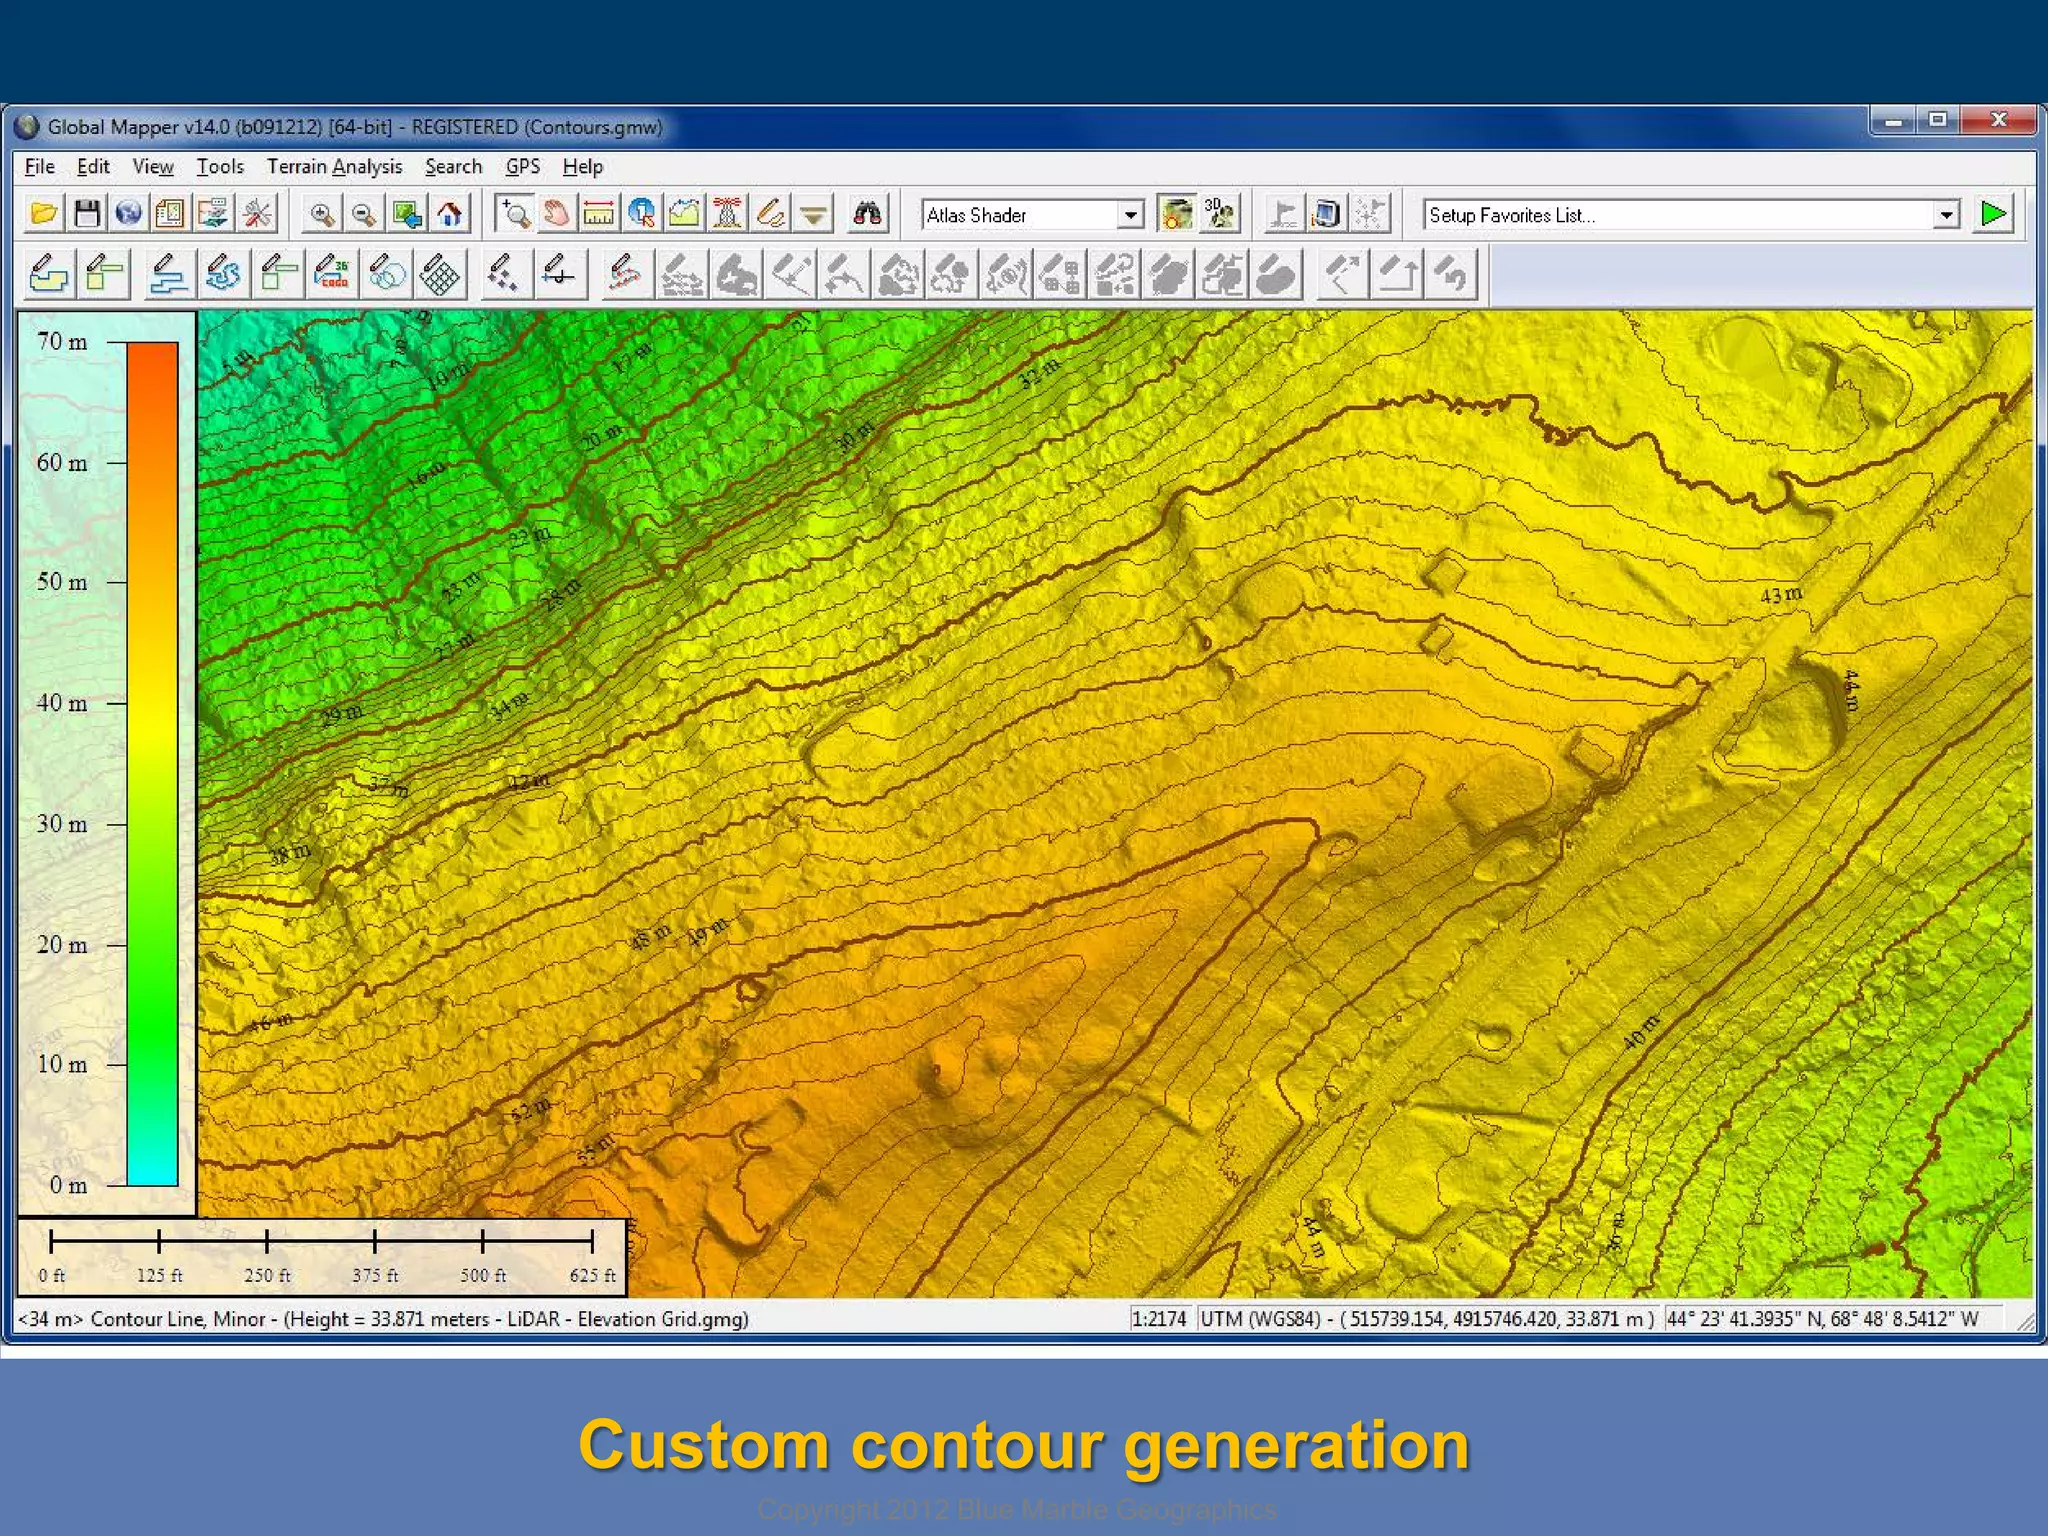Select the Feature Info tool

click(x=642, y=214)
